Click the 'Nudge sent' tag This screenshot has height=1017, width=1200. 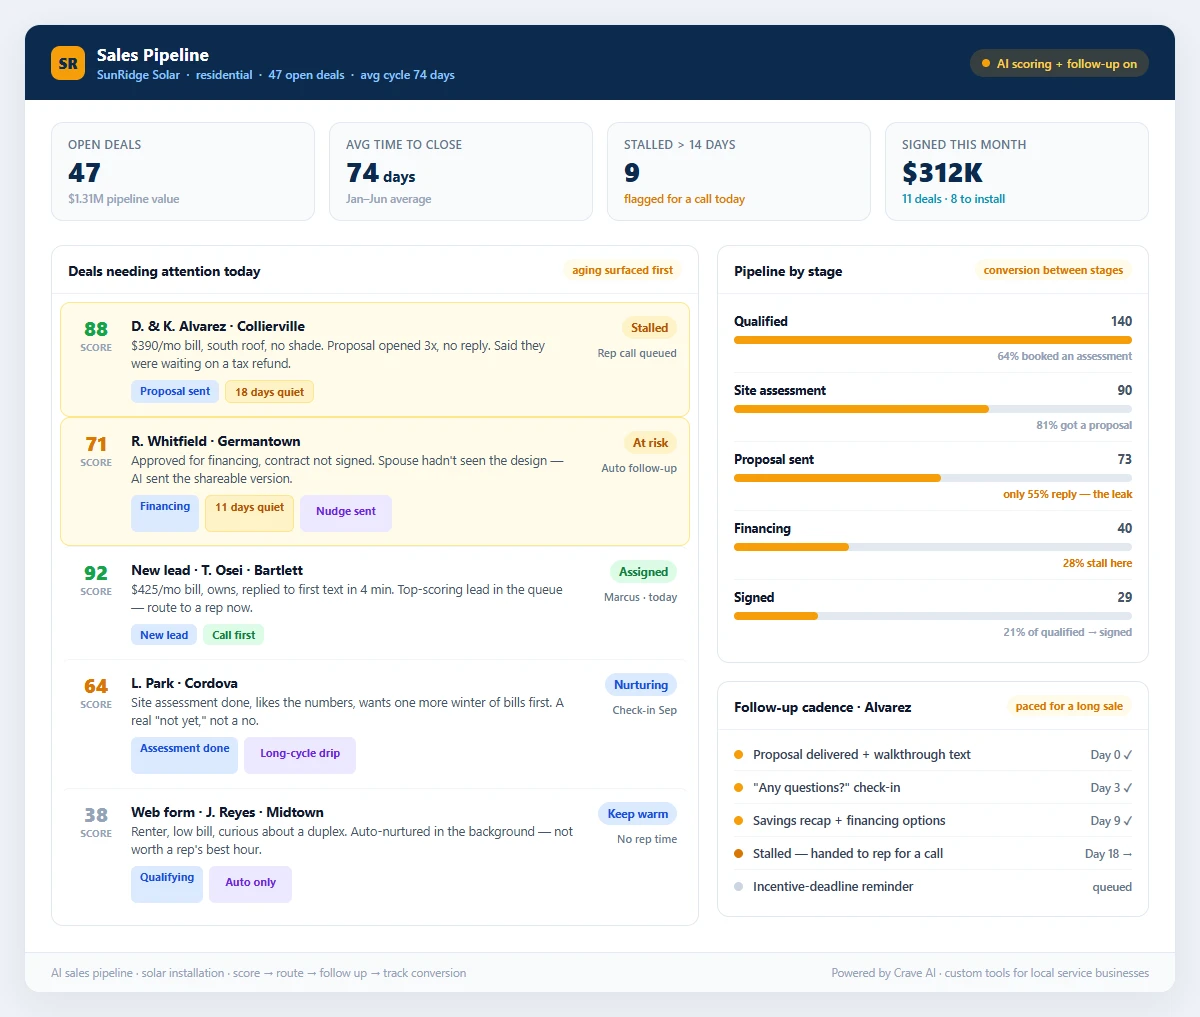(346, 513)
